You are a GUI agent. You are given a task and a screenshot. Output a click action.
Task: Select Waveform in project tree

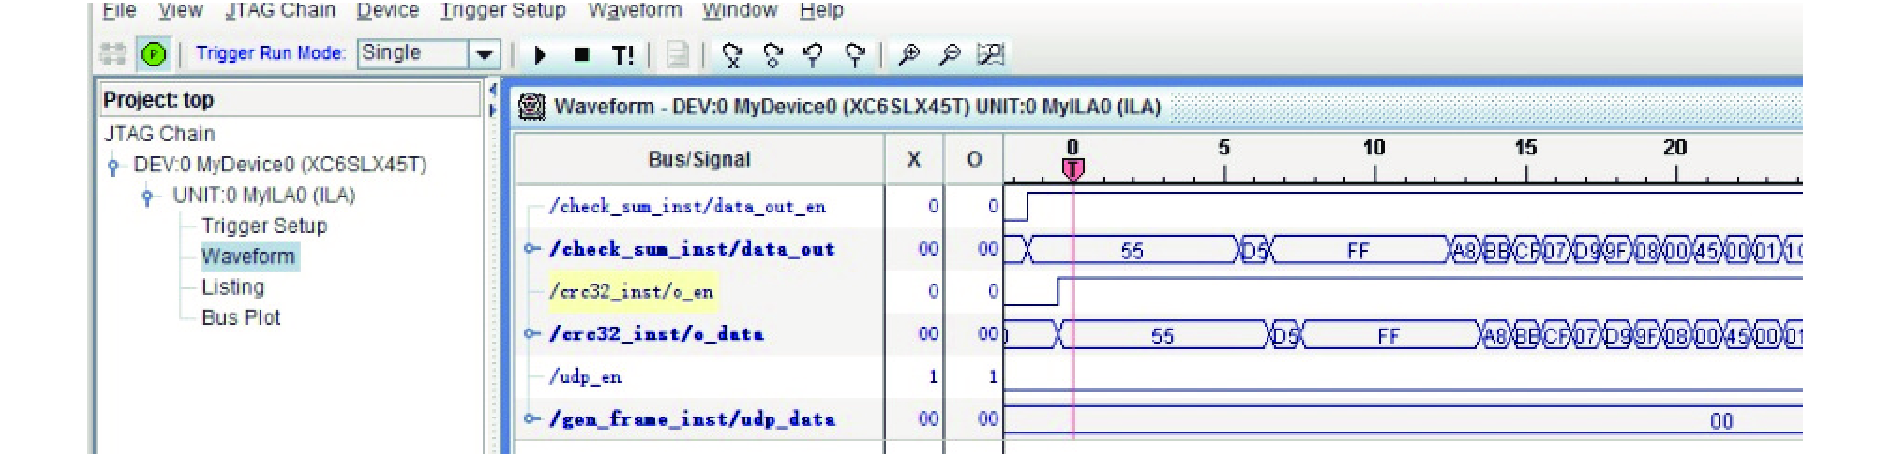(x=248, y=256)
